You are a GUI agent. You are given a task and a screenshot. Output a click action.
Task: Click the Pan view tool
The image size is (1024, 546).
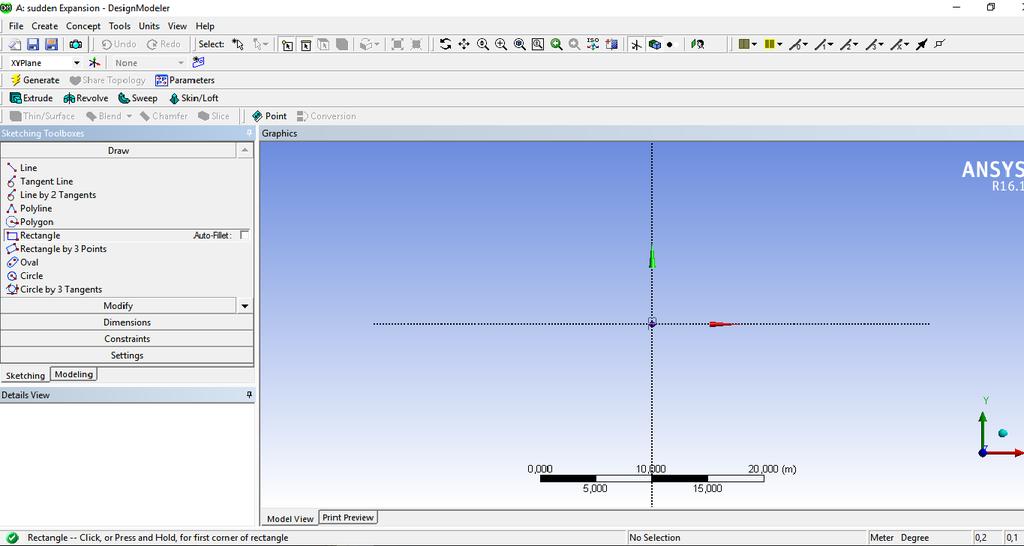[464, 44]
